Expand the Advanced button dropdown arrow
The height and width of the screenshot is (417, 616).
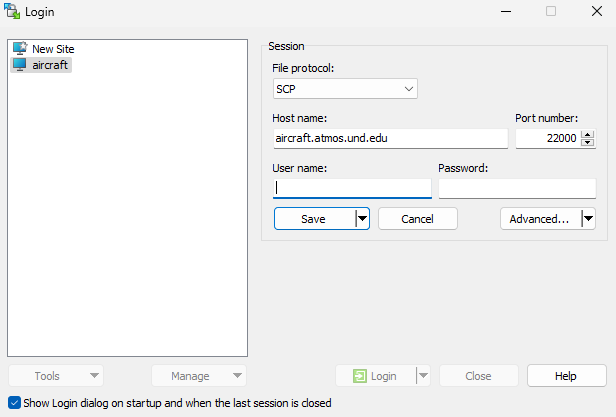(x=588, y=219)
